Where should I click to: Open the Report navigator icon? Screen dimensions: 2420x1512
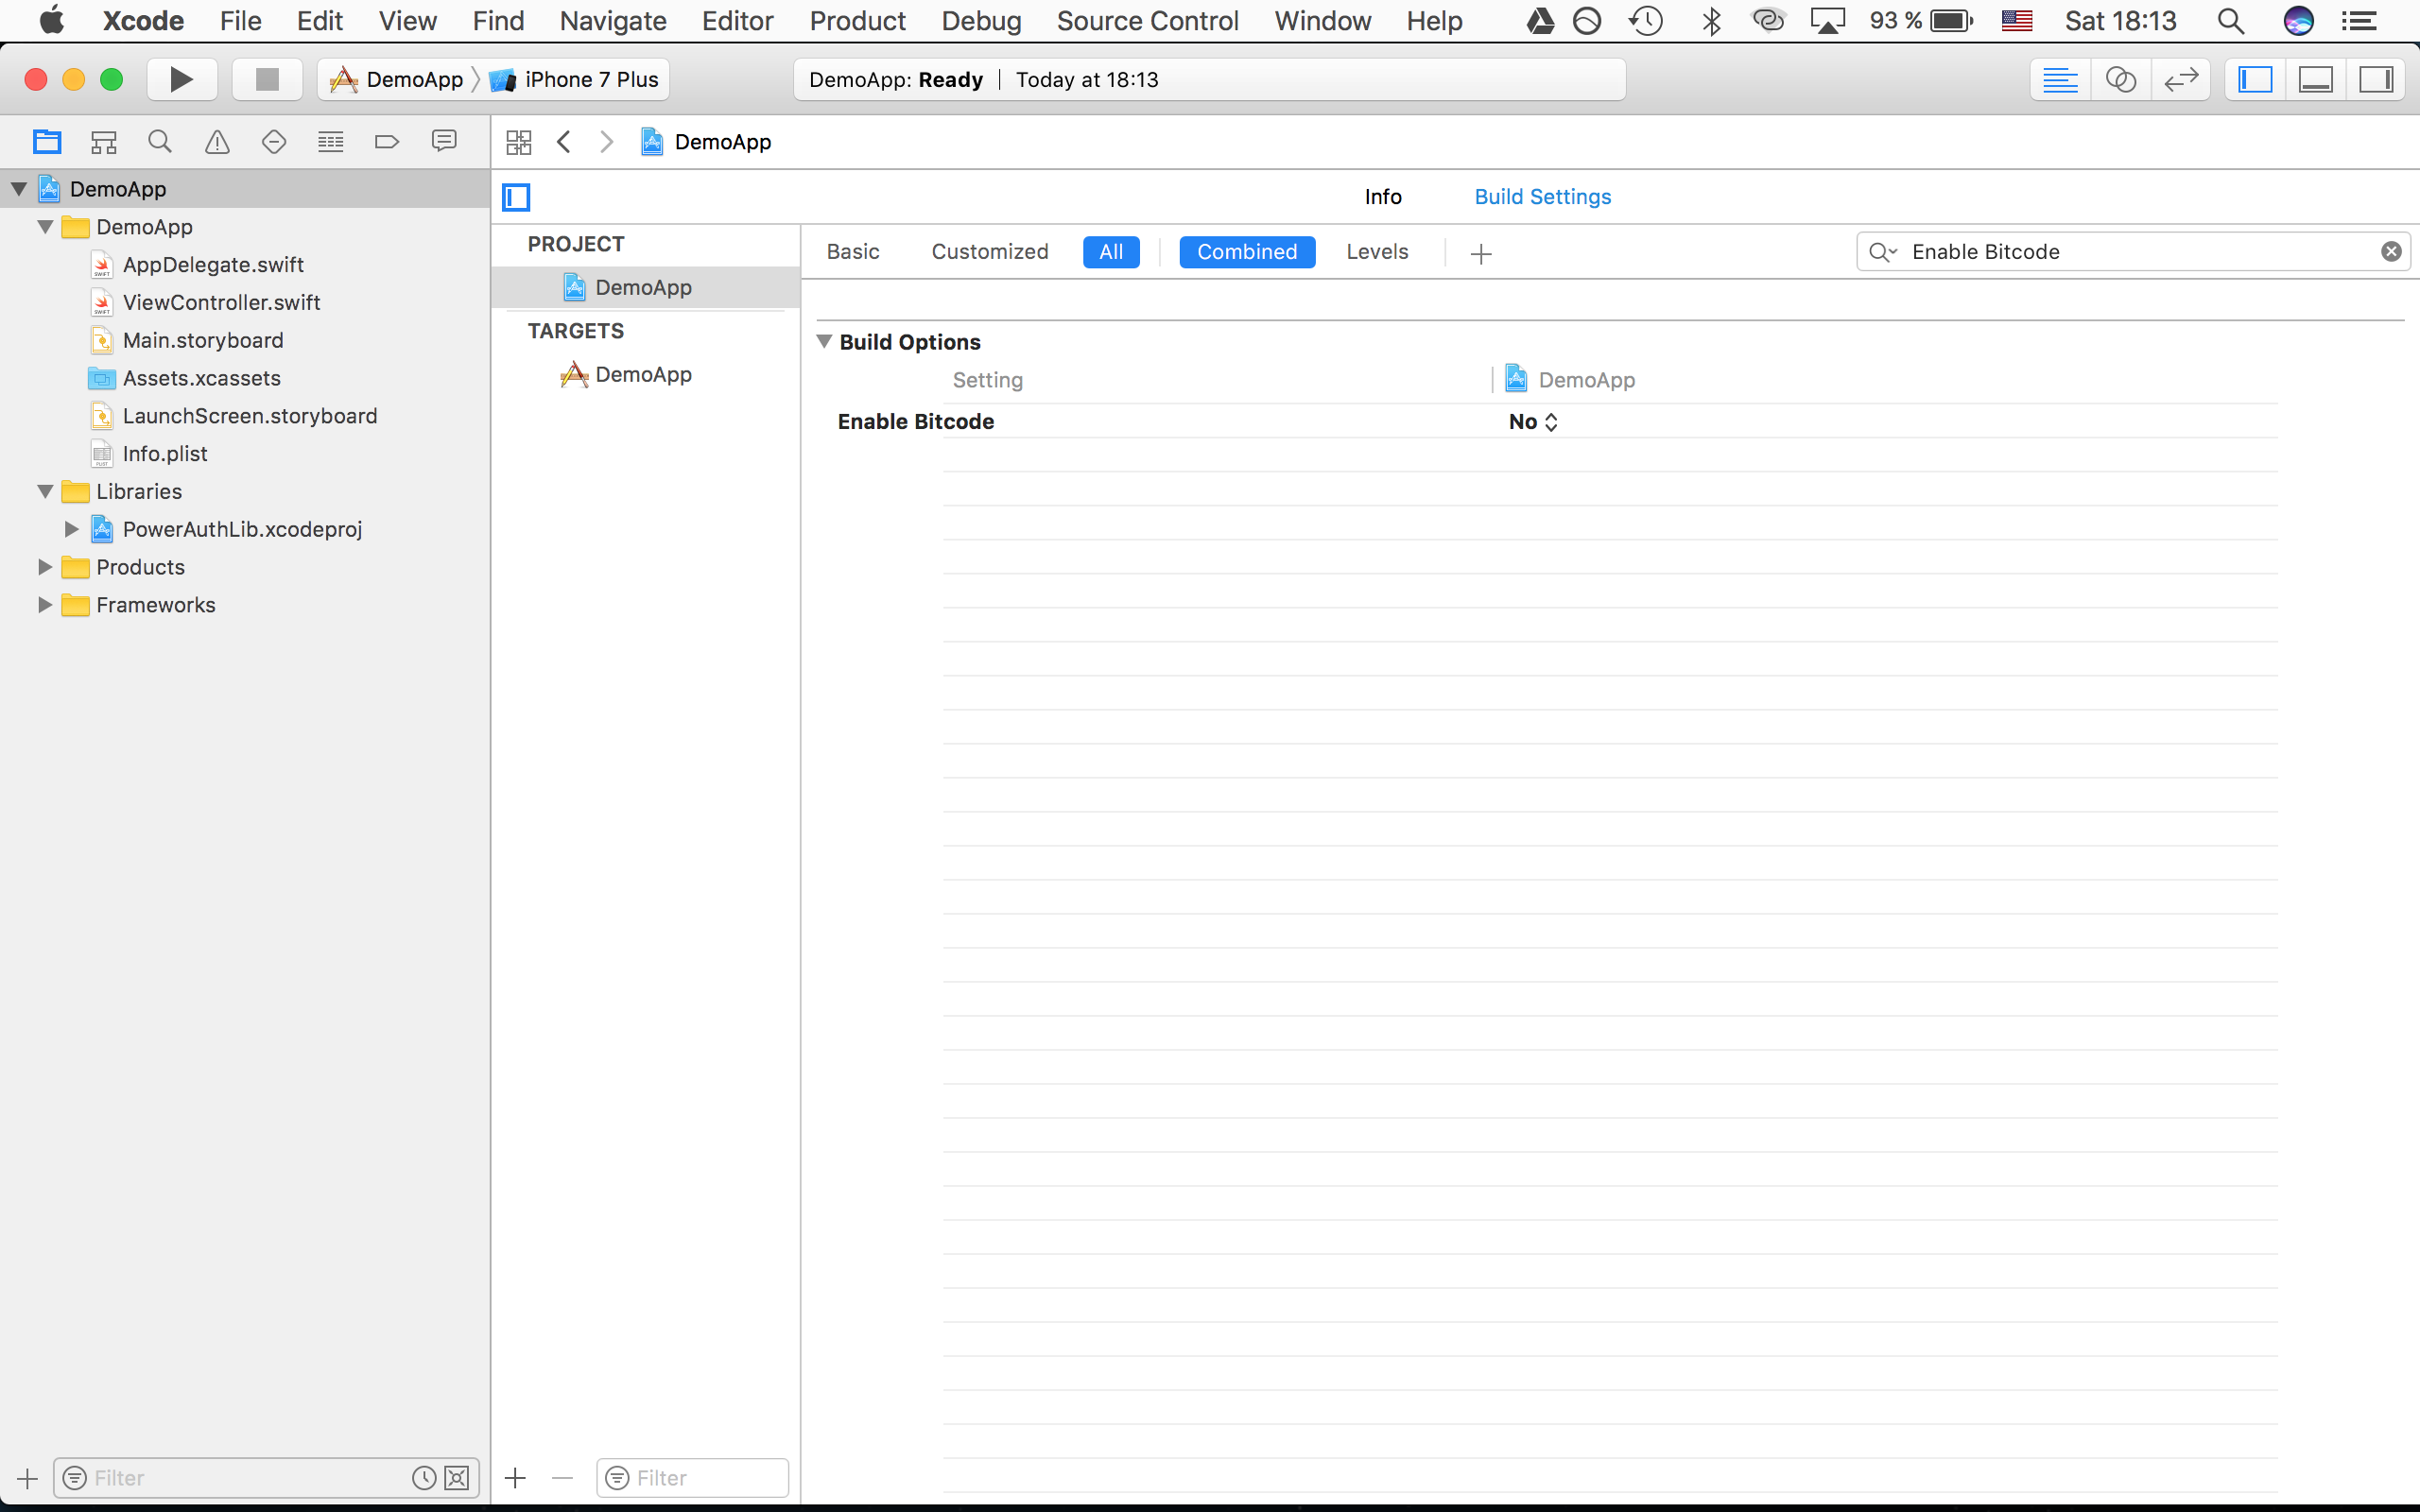point(444,142)
